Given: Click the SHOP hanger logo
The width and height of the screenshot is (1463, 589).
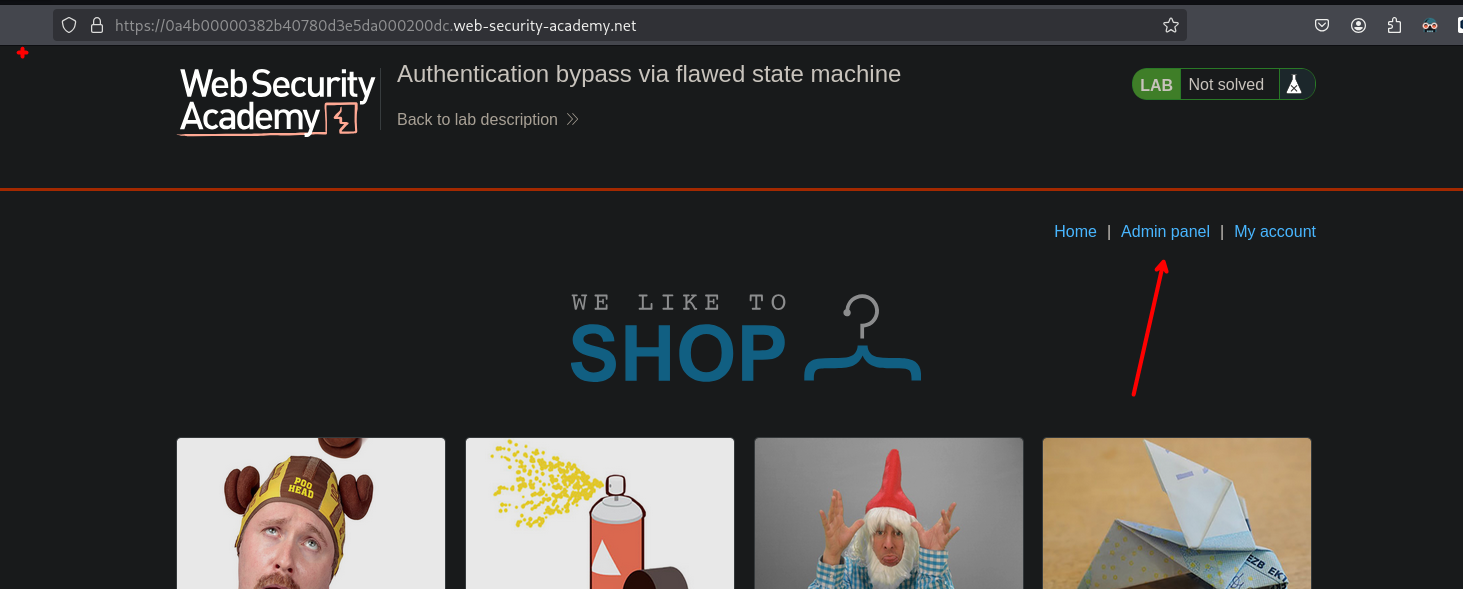Looking at the screenshot, I should coord(745,340).
